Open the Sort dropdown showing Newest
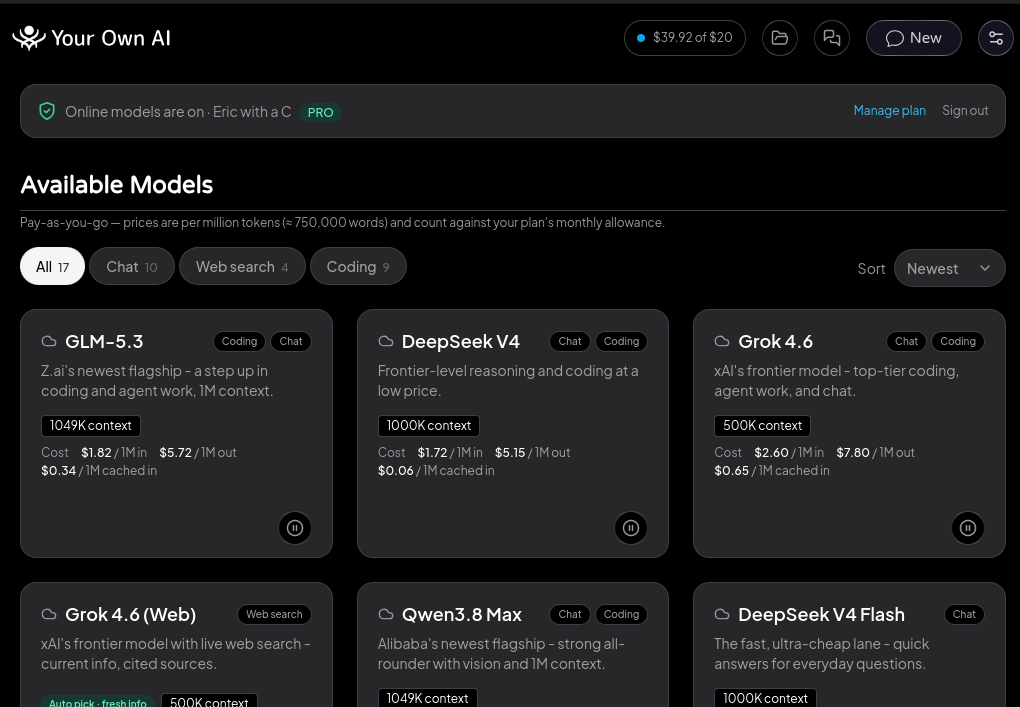 tap(949, 268)
